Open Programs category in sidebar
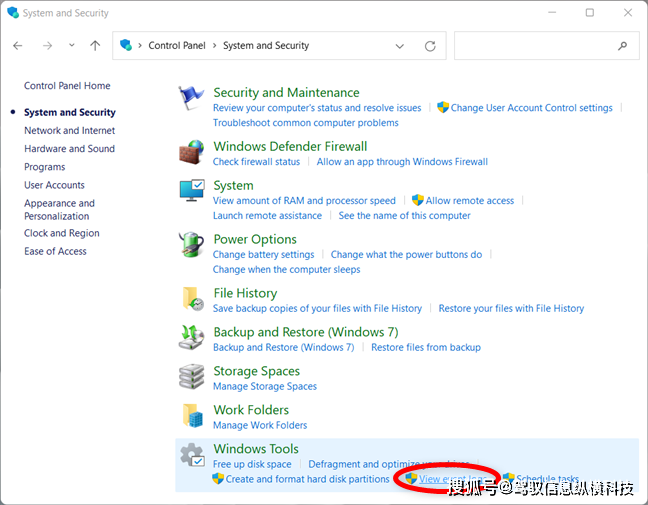Screen dimensions: 648x505 pos(45,167)
